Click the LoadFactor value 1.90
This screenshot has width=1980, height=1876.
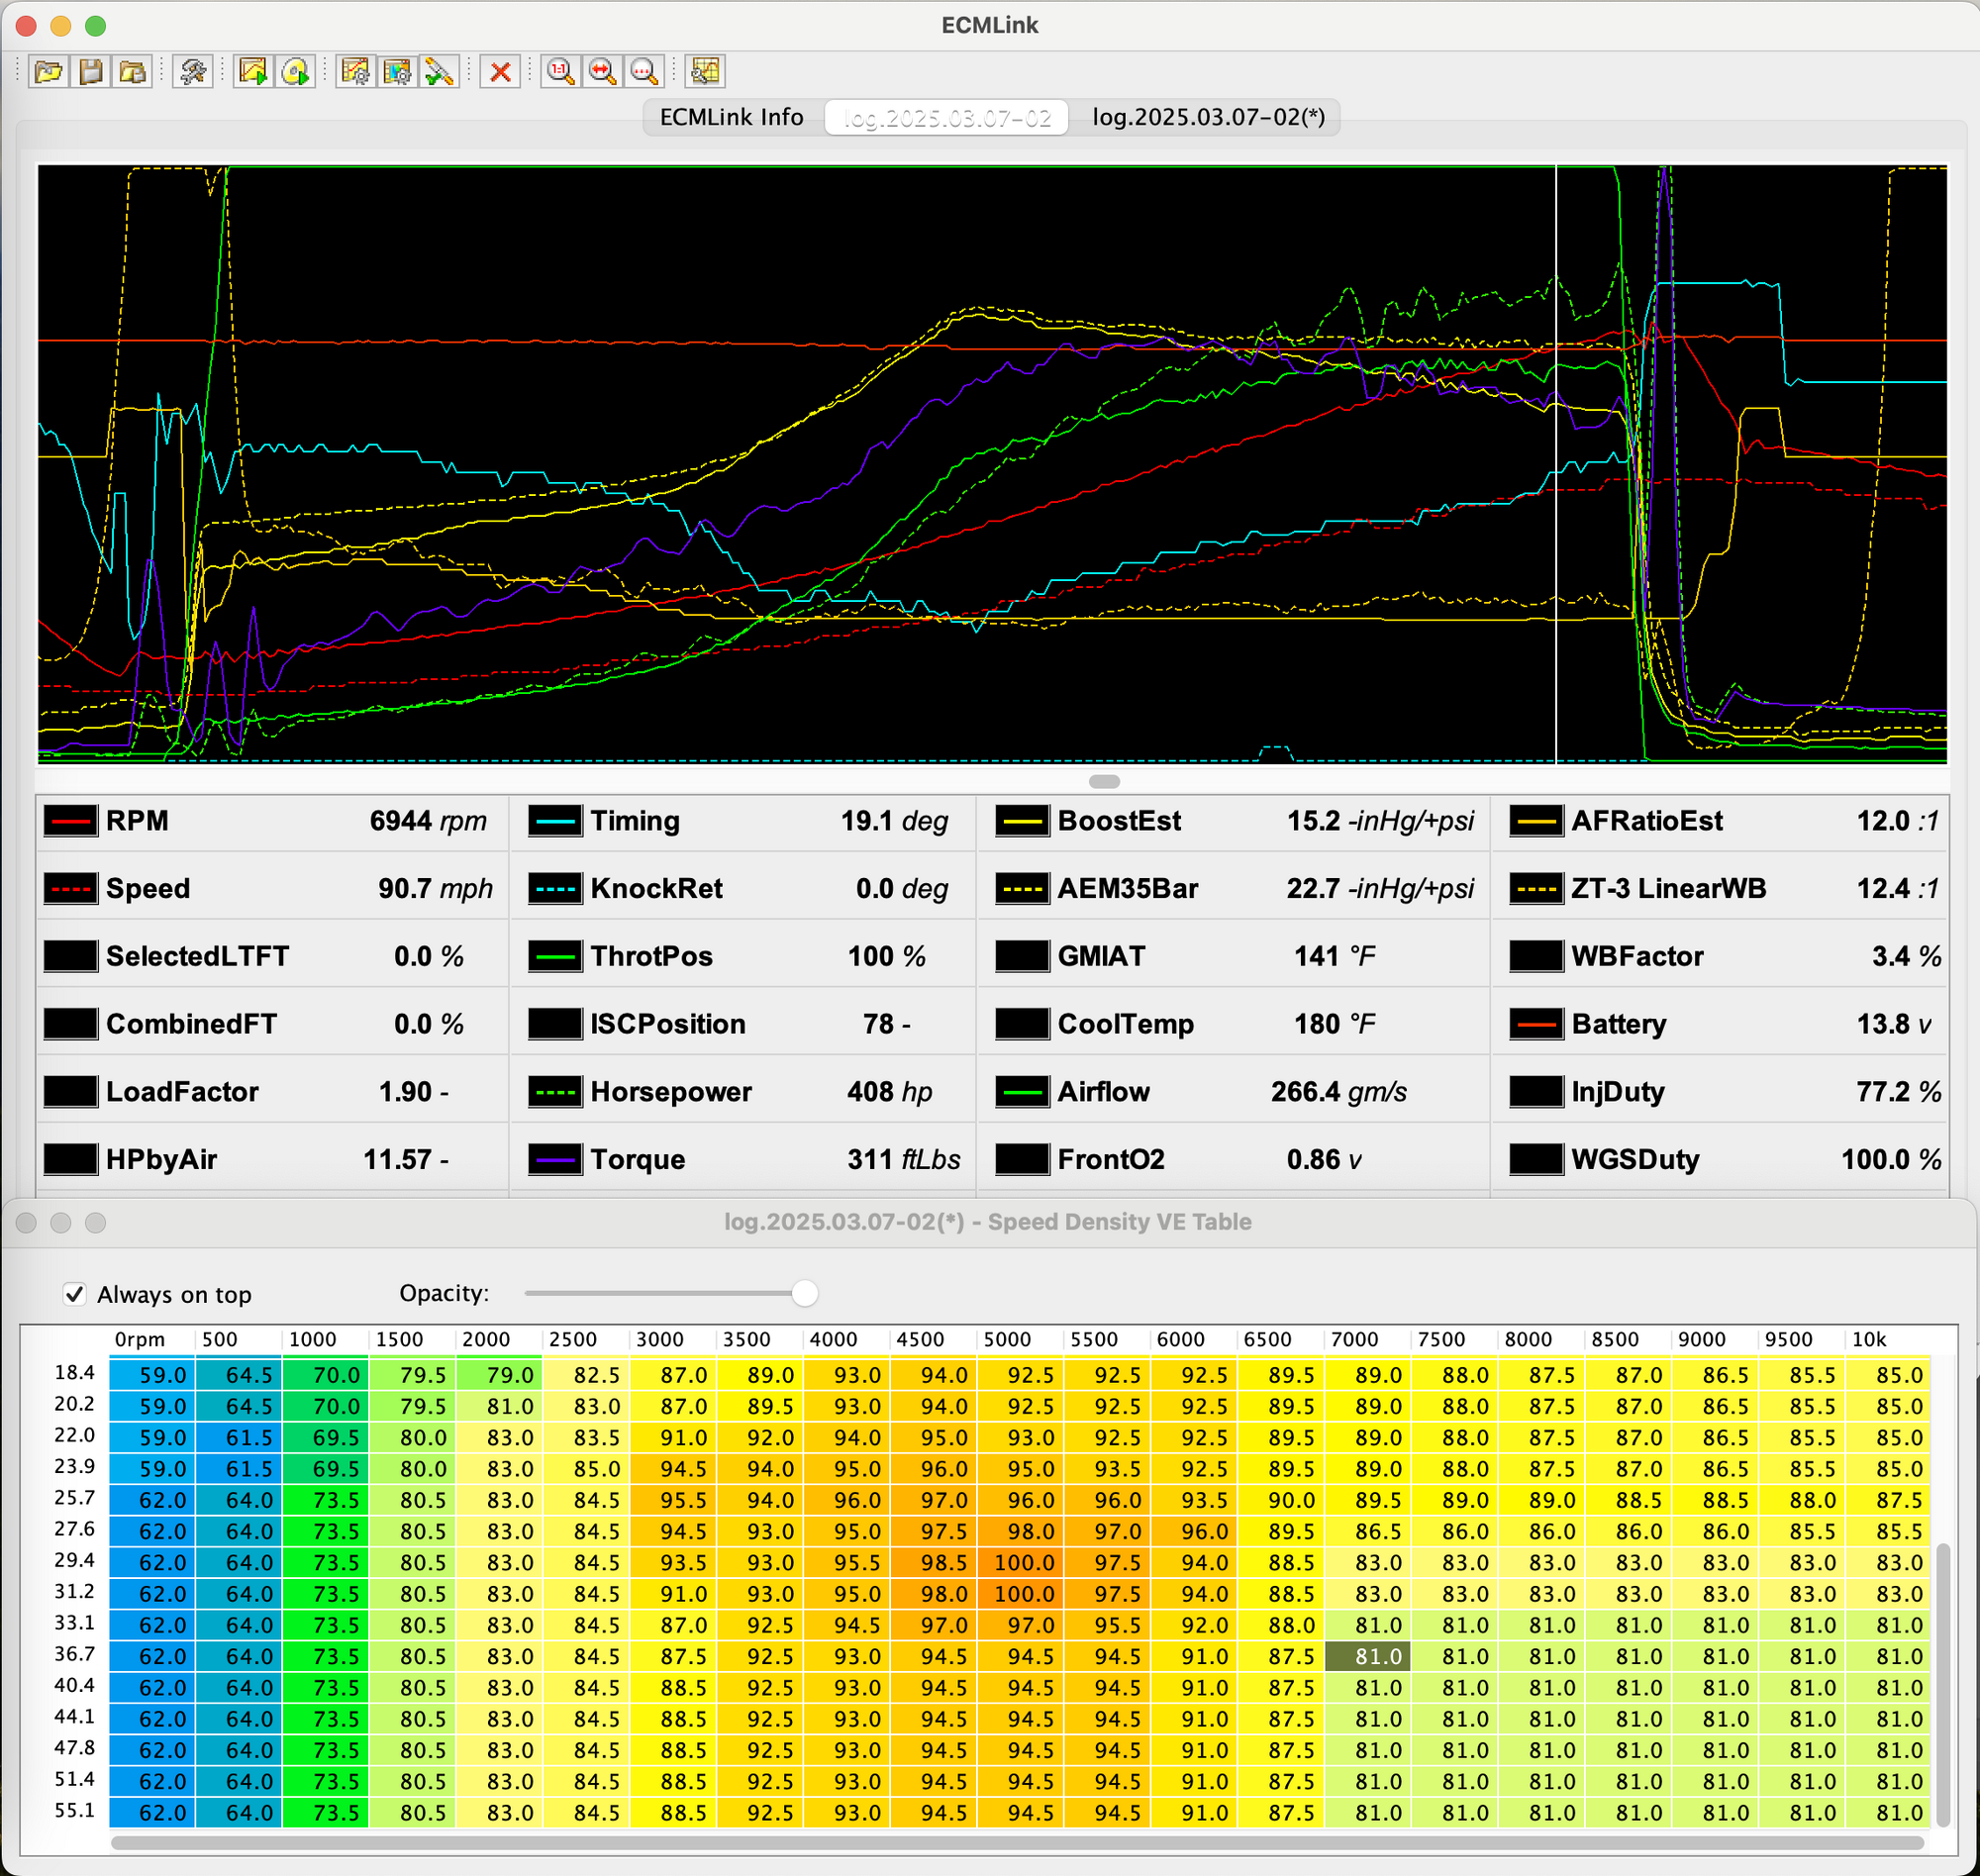(x=405, y=1091)
